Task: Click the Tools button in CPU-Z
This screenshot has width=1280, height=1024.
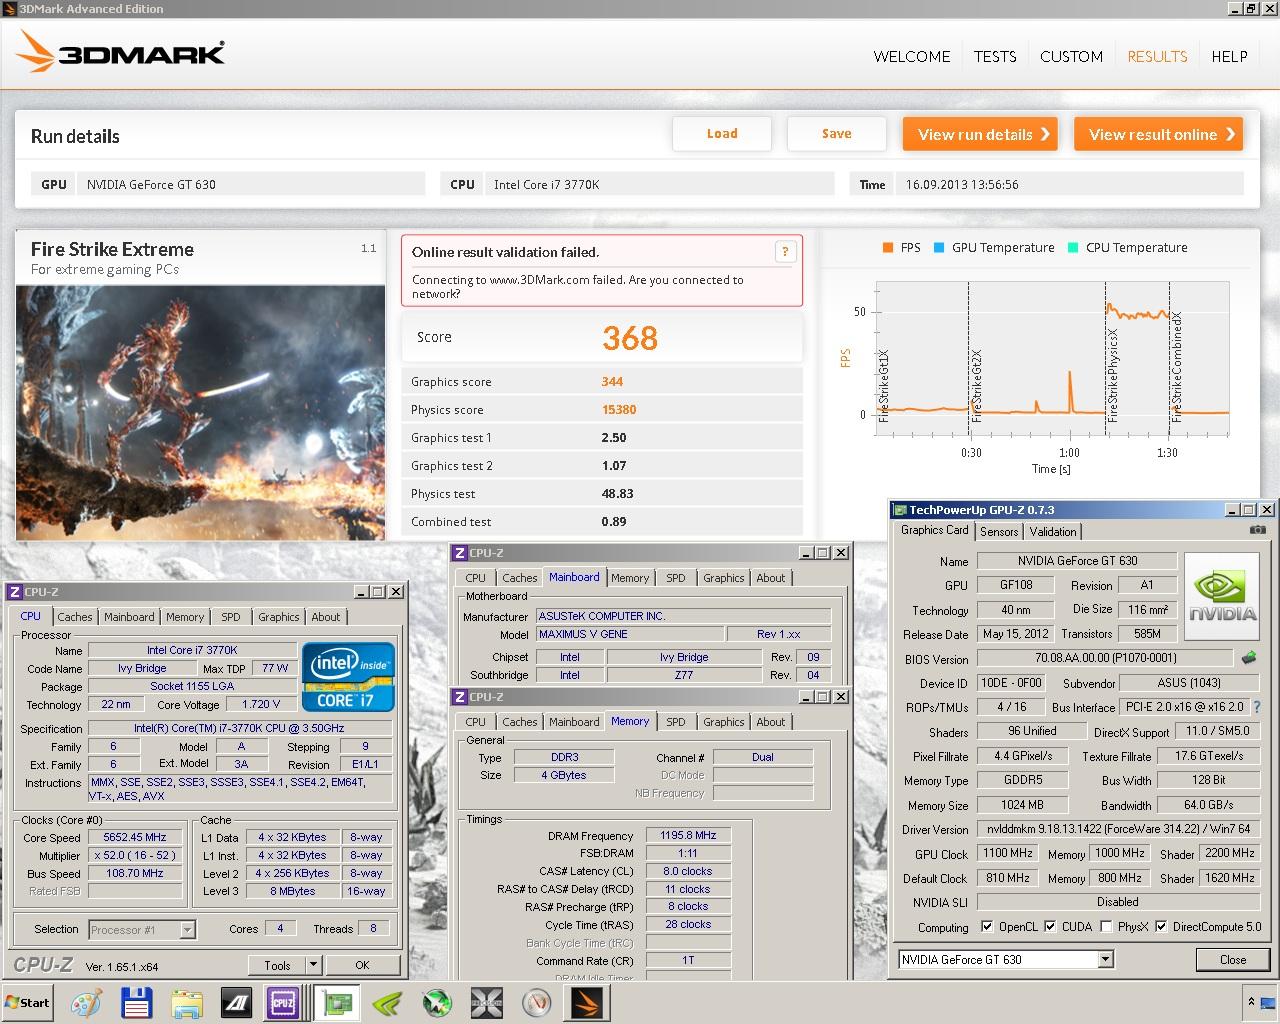Action: point(277,965)
